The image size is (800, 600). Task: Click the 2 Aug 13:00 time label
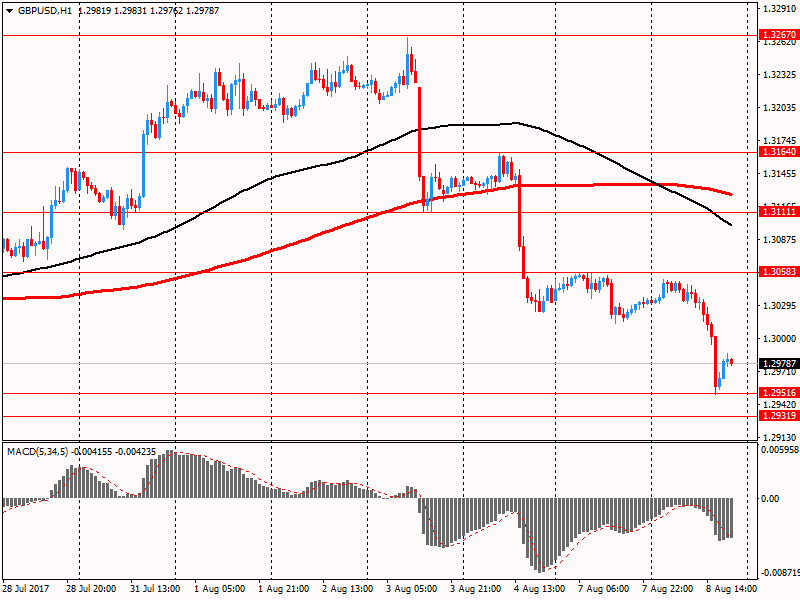(x=347, y=589)
